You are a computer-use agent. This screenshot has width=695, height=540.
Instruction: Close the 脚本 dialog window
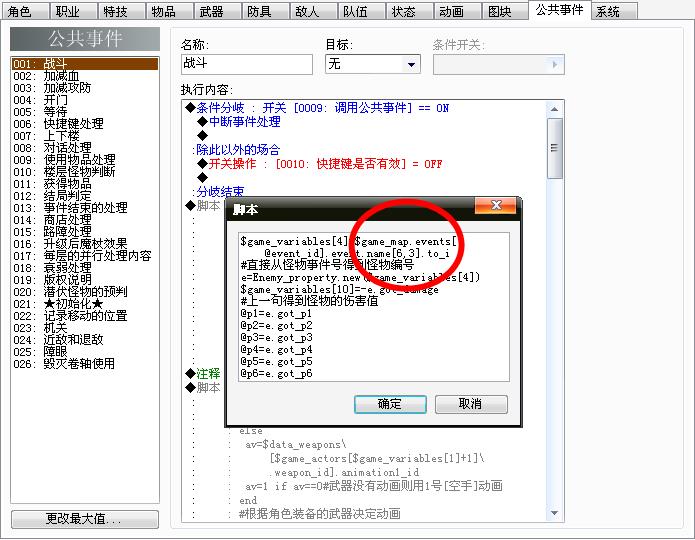[x=496, y=205]
